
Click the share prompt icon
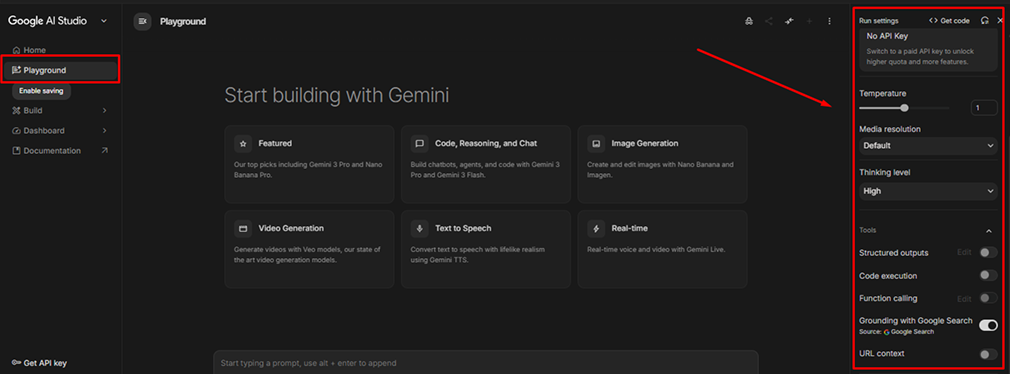click(768, 21)
